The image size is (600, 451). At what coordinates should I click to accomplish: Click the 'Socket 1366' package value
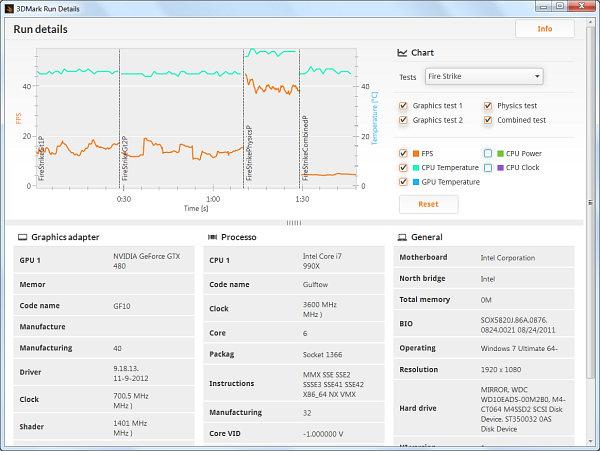click(x=322, y=355)
